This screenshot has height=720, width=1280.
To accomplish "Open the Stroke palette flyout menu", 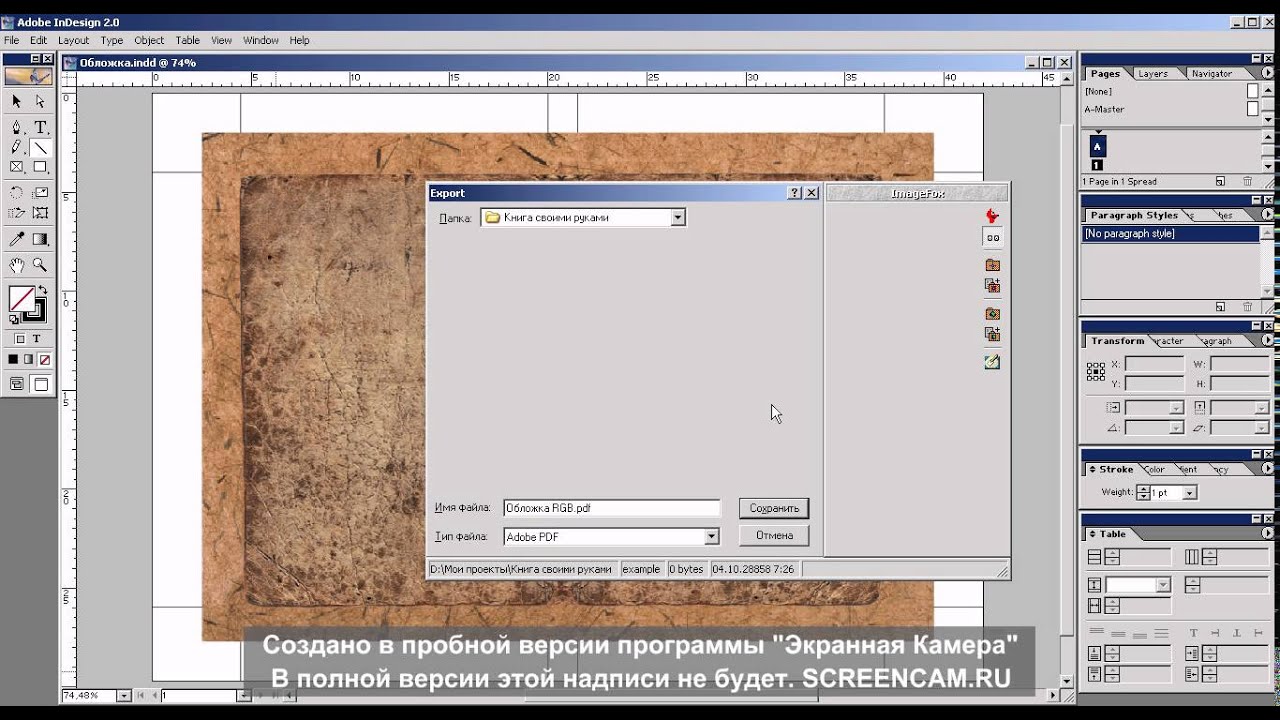I will point(1267,469).
